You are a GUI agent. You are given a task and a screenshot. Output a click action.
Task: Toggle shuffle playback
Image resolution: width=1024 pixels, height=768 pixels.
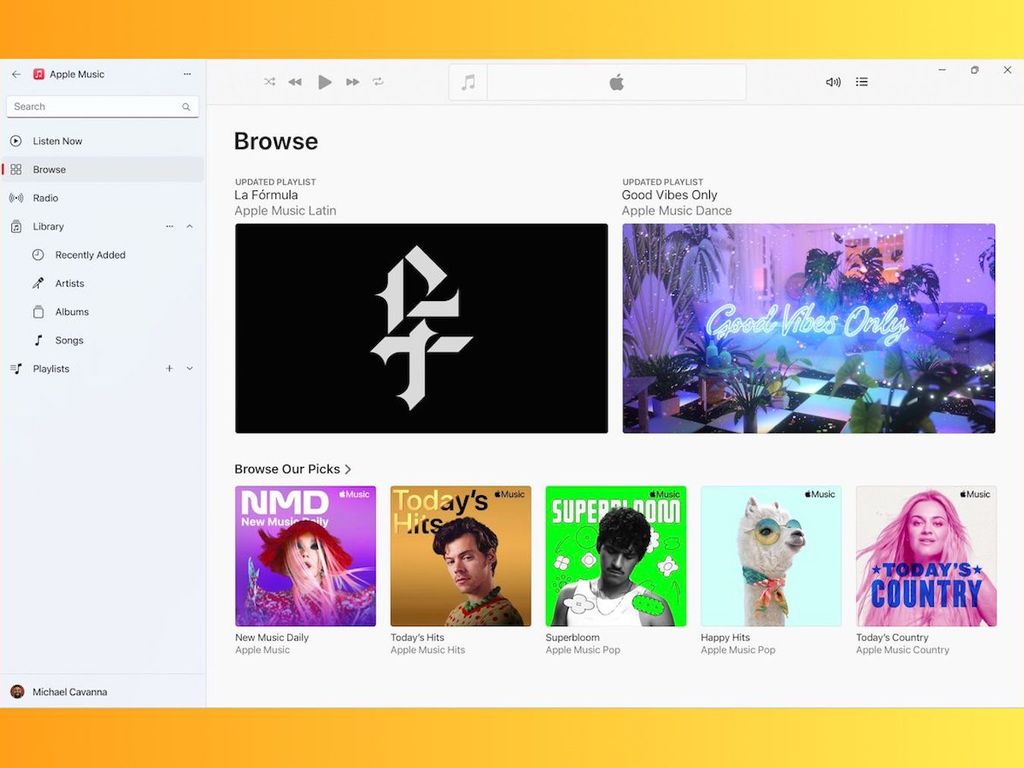pos(270,82)
